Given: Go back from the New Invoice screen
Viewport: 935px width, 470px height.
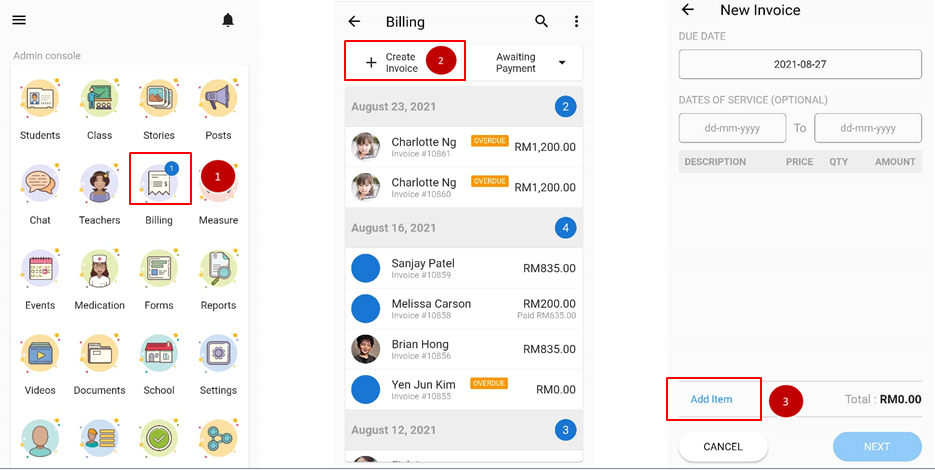Looking at the screenshot, I should [x=688, y=10].
